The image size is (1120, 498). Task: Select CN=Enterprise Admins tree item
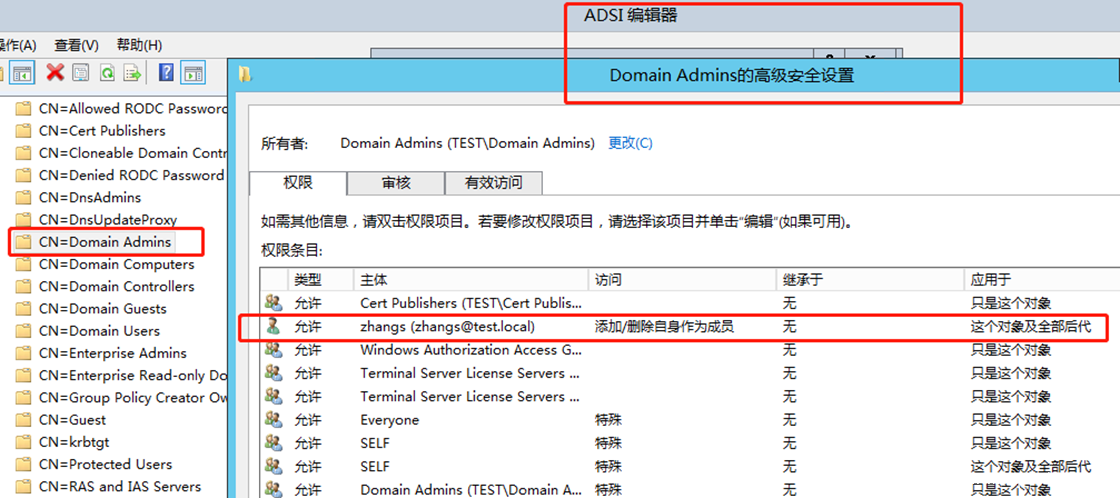tap(113, 353)
